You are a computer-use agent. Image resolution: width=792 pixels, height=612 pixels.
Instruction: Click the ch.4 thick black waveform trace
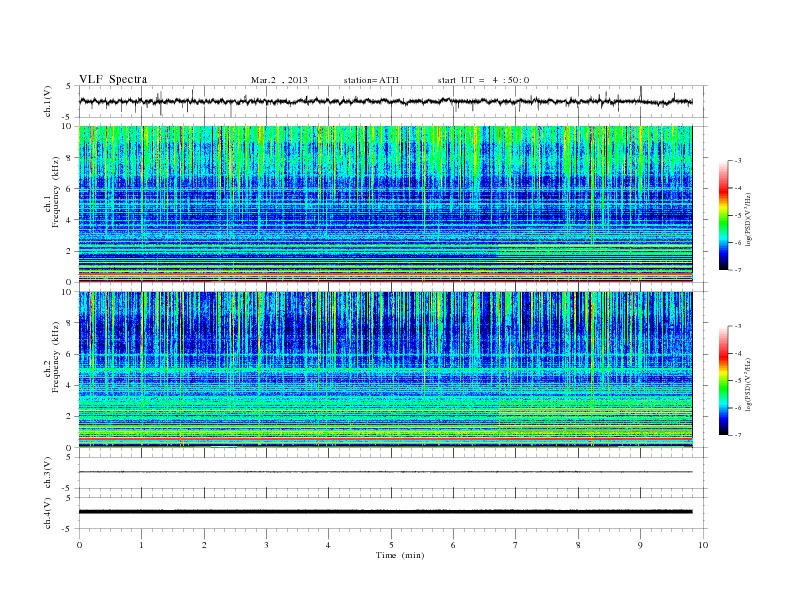pos(385,512)
